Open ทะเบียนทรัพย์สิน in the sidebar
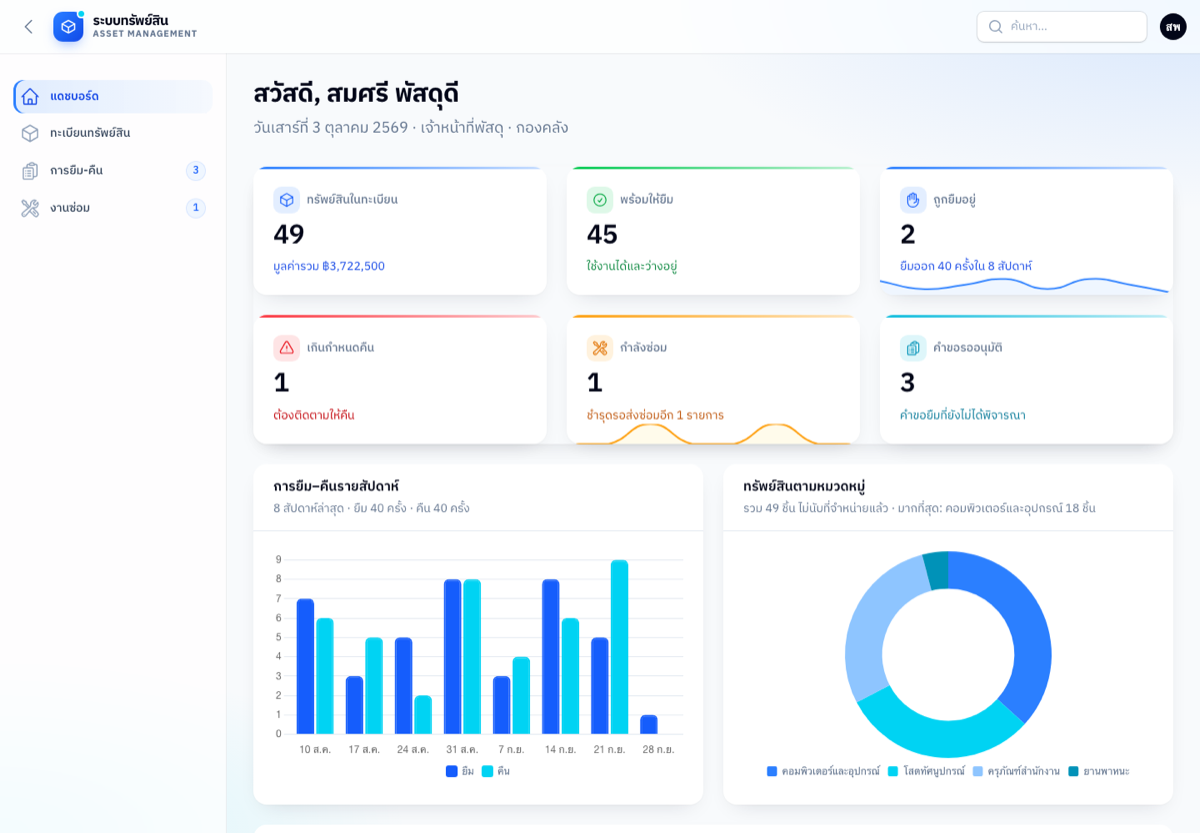The image size is (1200, 833). pyautogui.click(x=113, y=133)
